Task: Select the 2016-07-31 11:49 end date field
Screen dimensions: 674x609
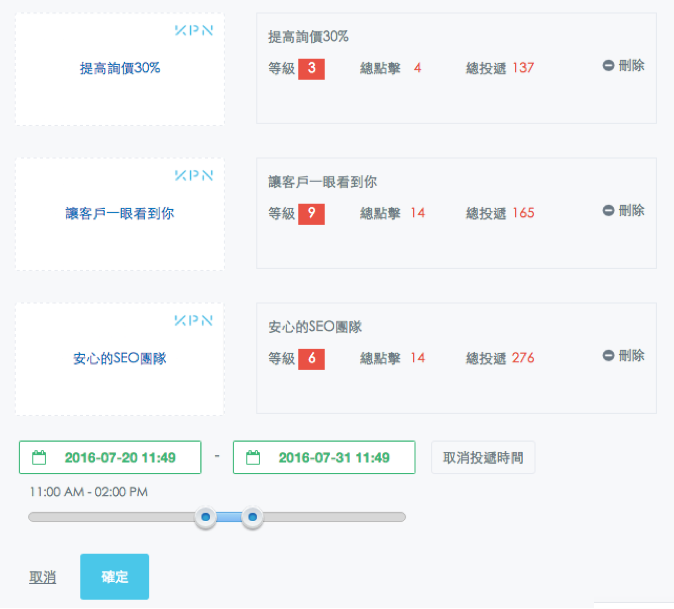Action: (x=333, y=458)
